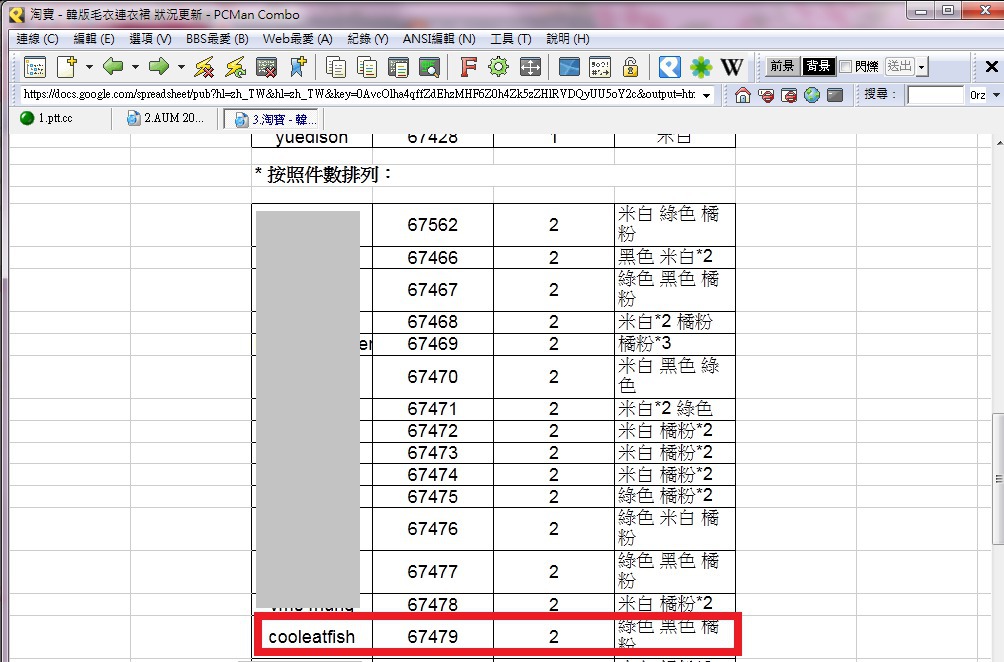Click the 送出 send button
Screen dimensions: 1004x662
[900, 66]
